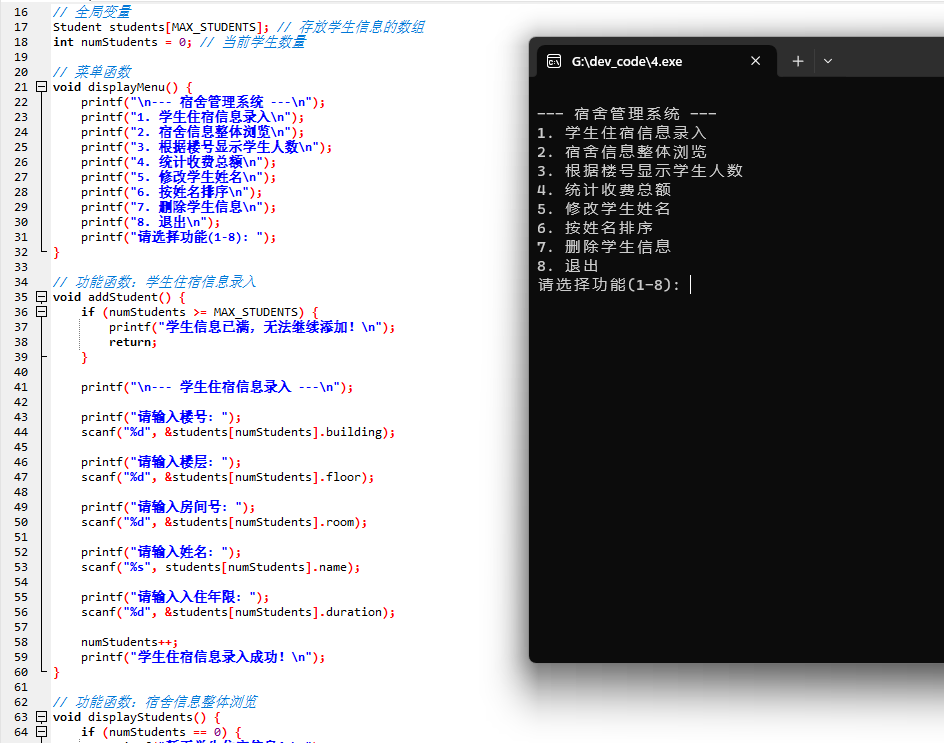Click the terminal heading --- 宿舍管理系统 ---
The image size is (944, 743).
[x=627, y=114]
